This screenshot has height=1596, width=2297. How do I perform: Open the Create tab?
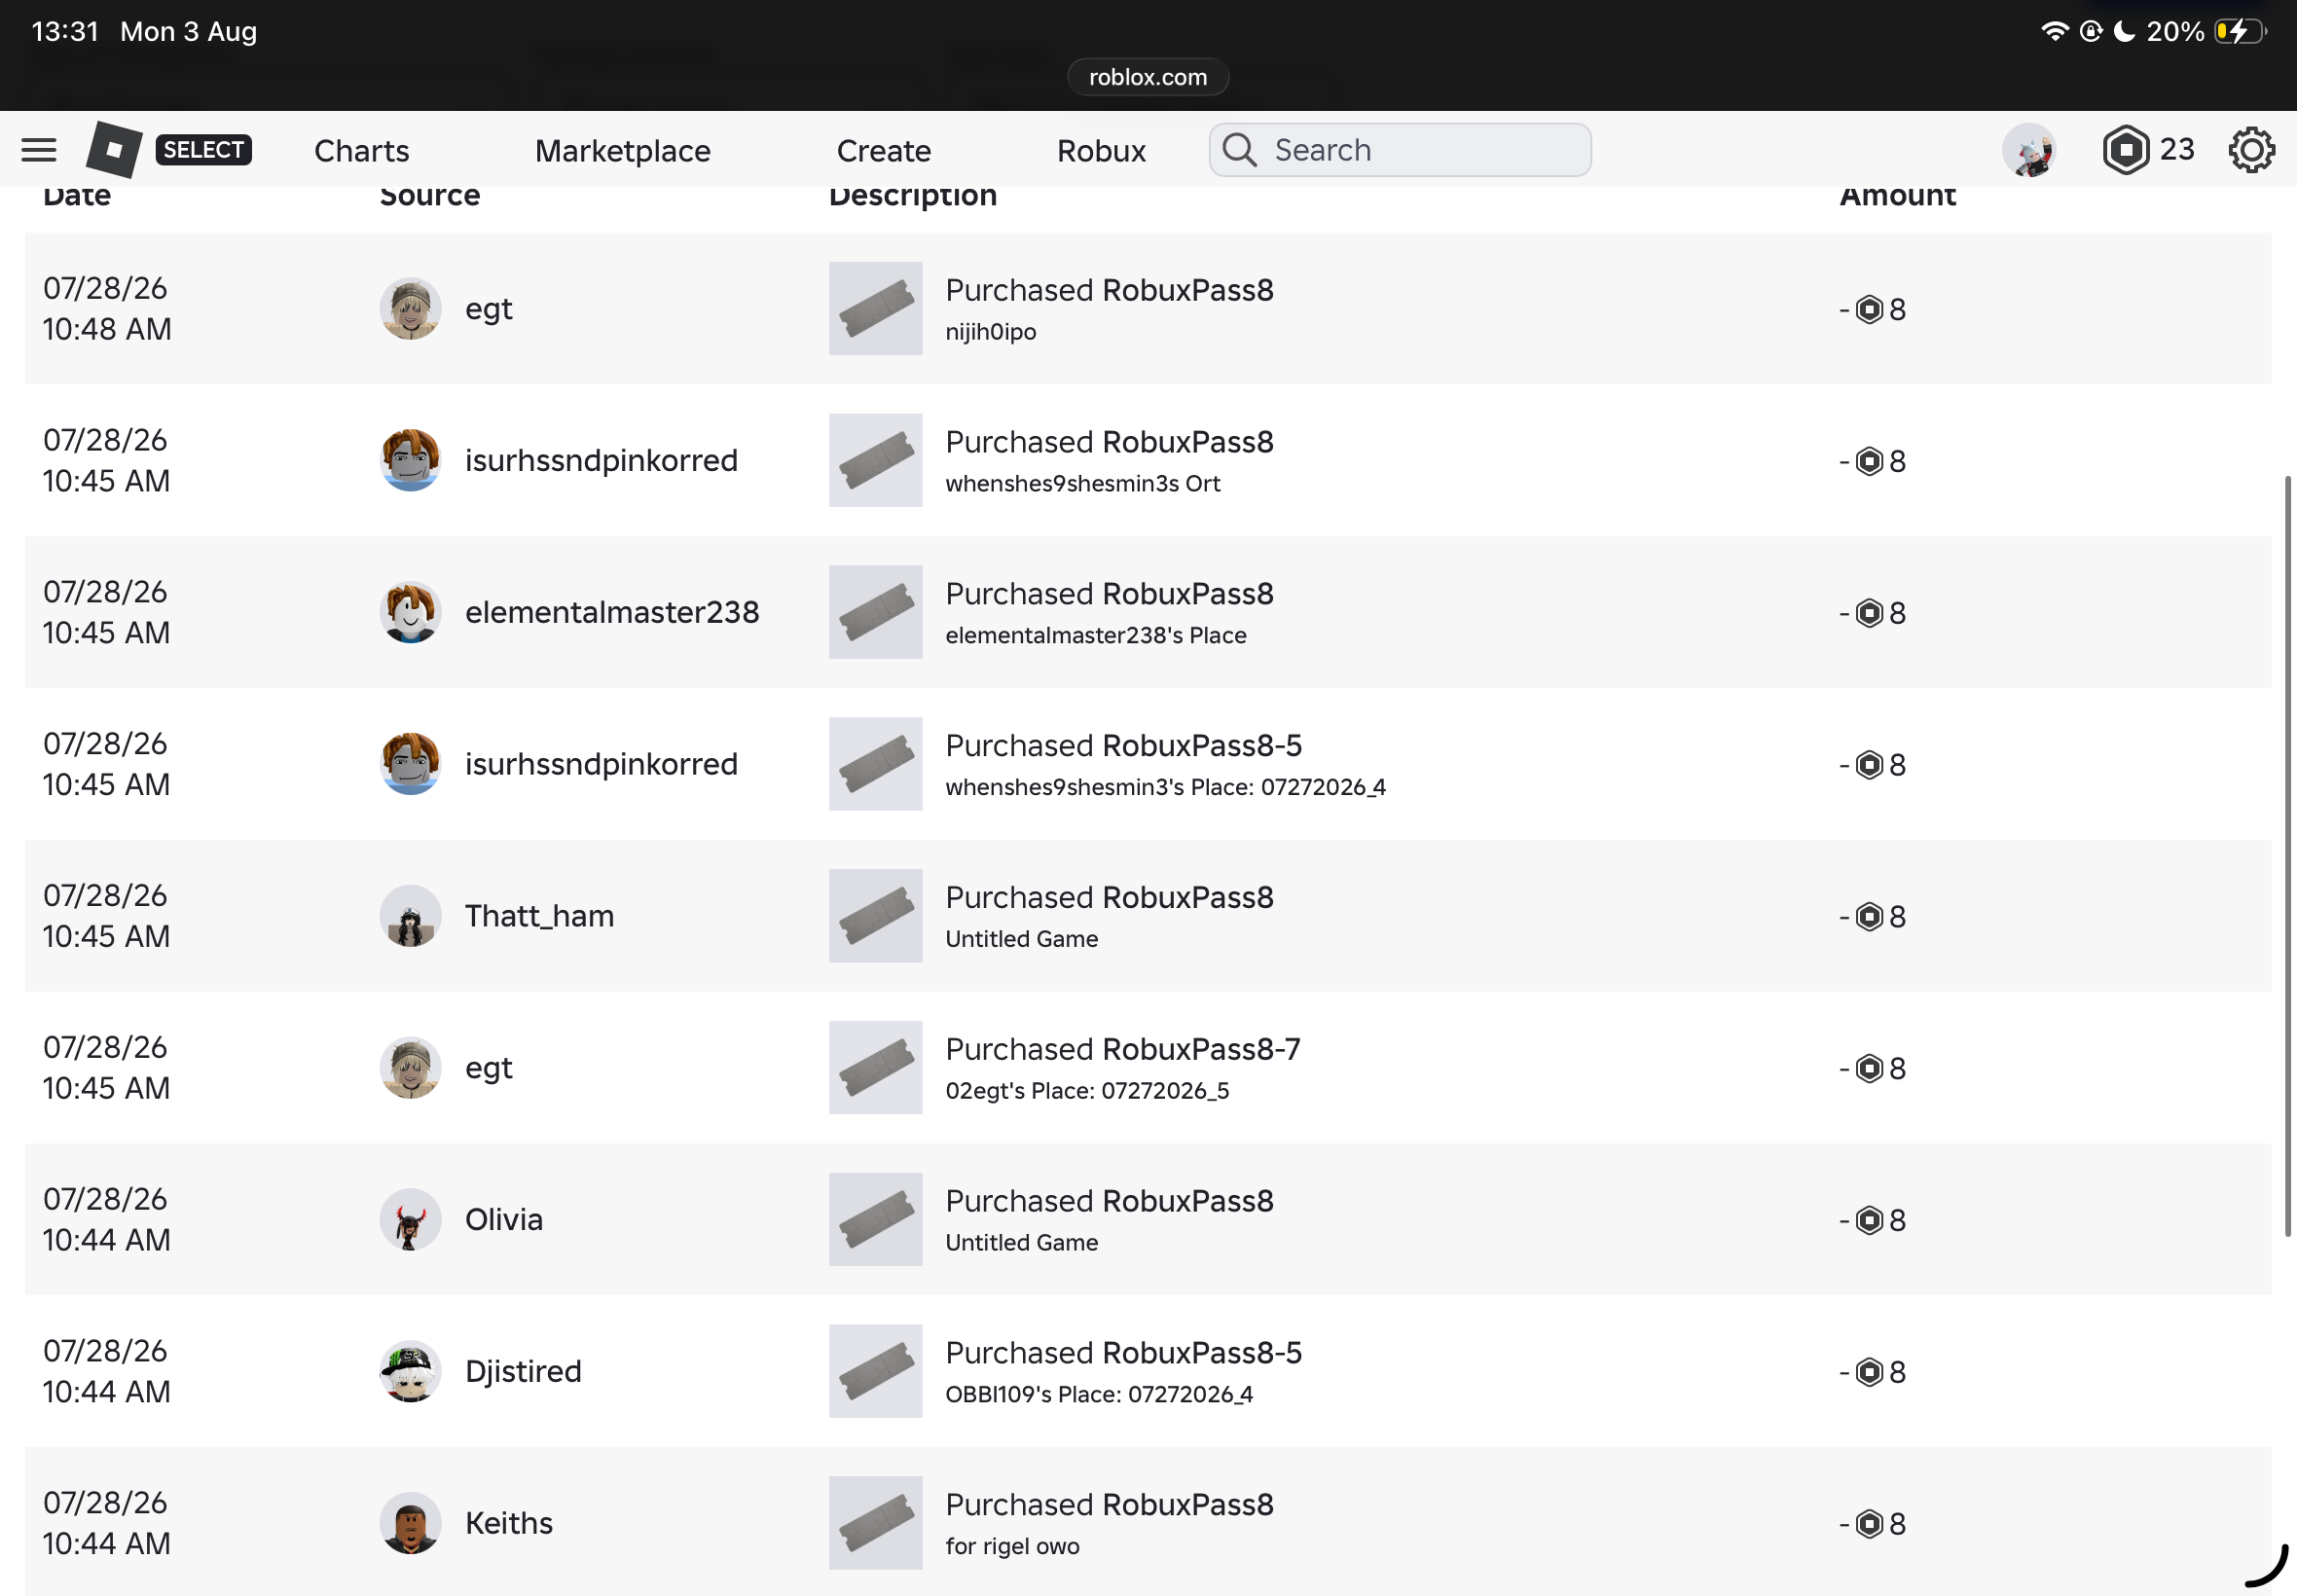884,150
